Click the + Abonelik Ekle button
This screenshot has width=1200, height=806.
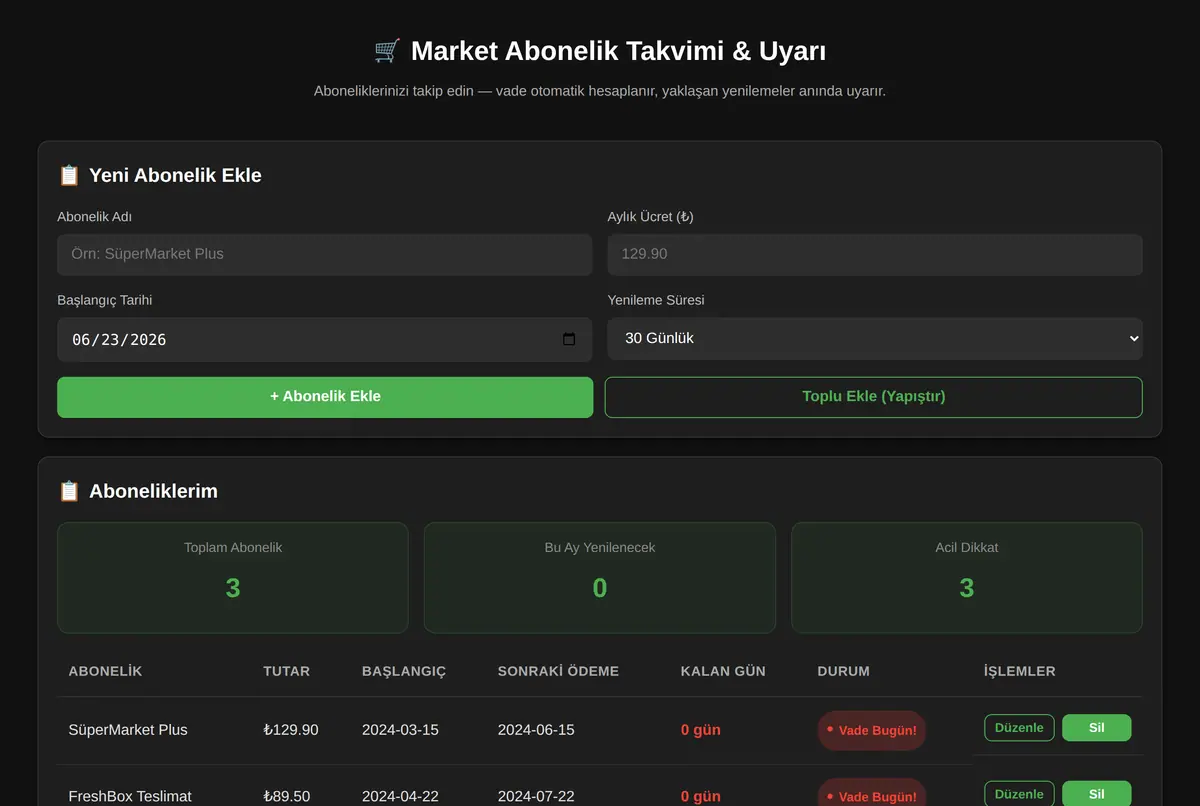click(x=325, y=397)
